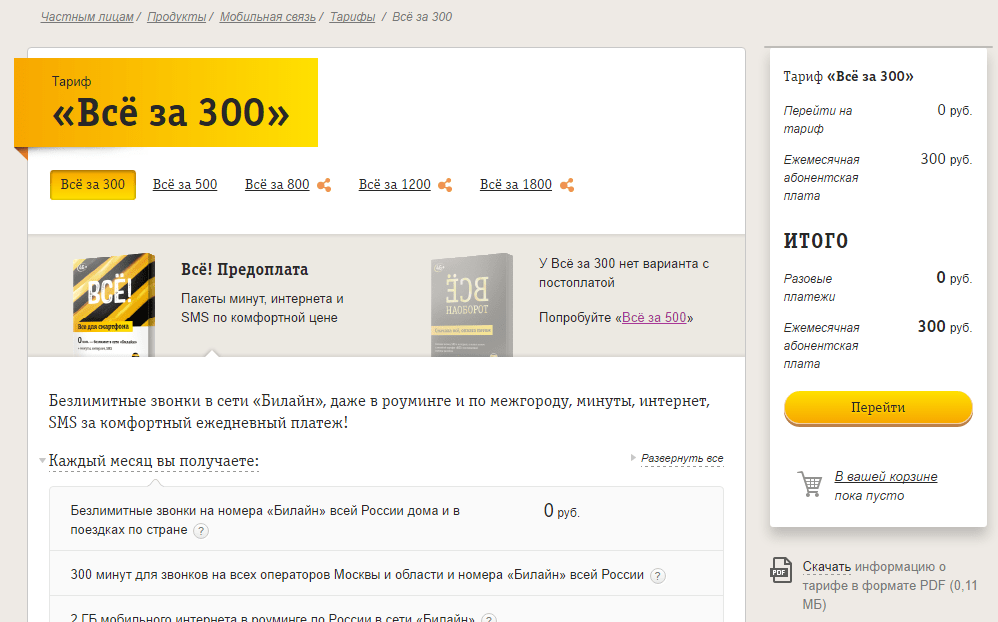The width and height of the screenshot is (998, 622).
Task: Open Мобильная связь breadcrumb link
Action: 267,17
